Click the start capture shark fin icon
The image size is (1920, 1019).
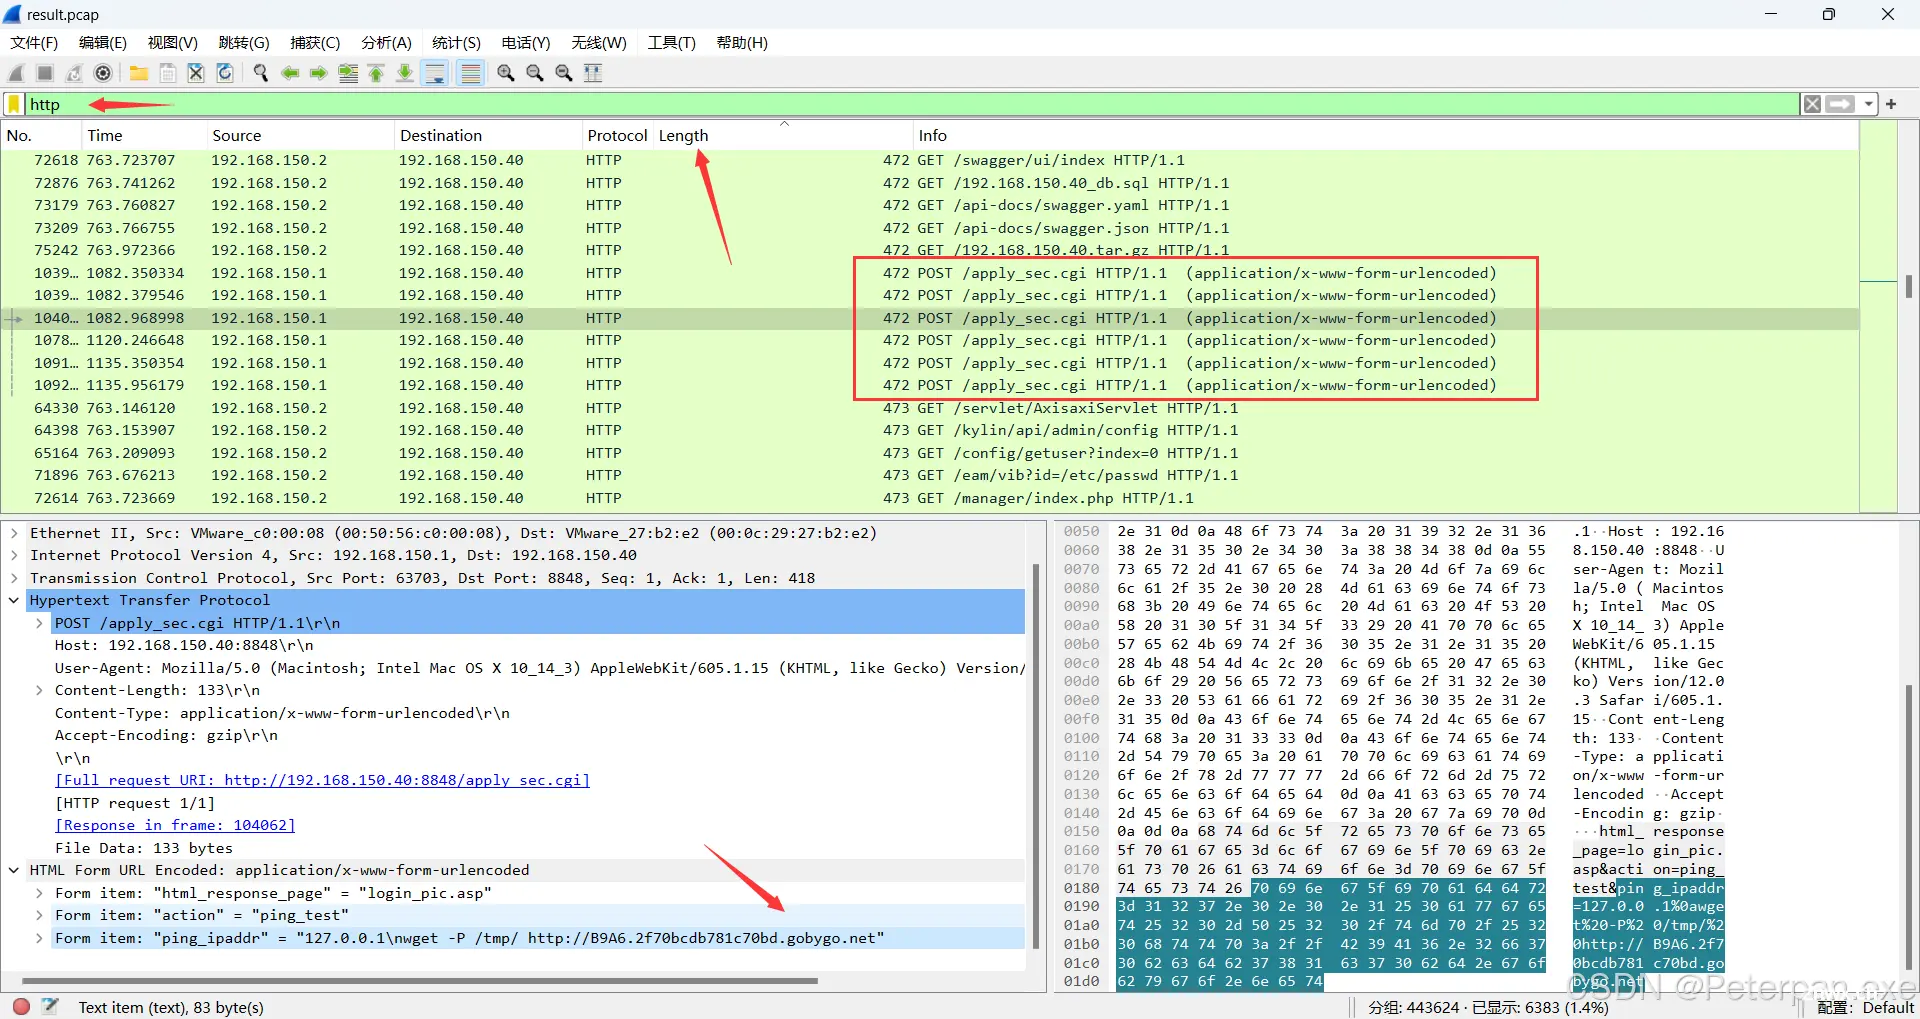tap(16, 73)
